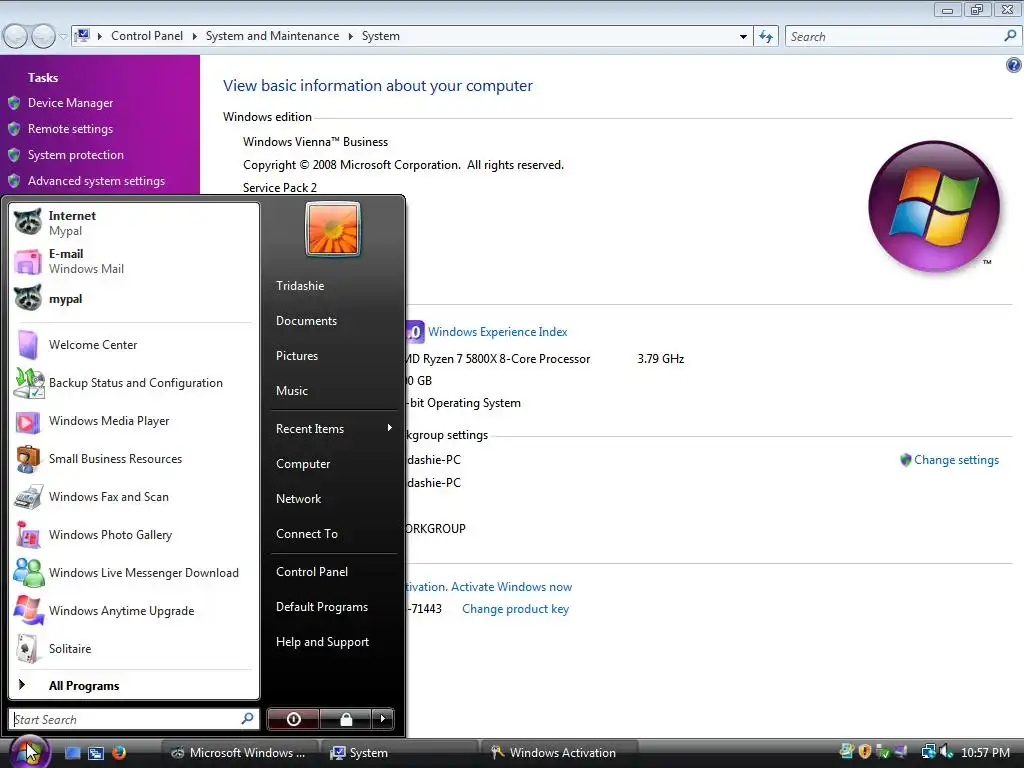
Task: Click the security shield tray icon
Action: click(865, 752)
